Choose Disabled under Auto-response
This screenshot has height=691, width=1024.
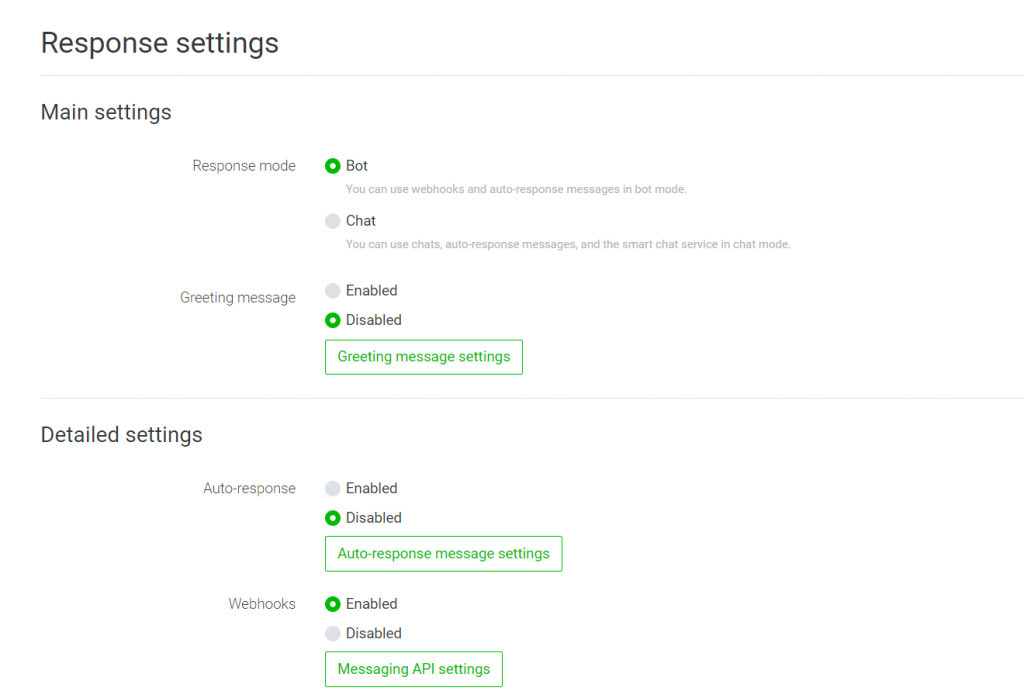[333, 518]
